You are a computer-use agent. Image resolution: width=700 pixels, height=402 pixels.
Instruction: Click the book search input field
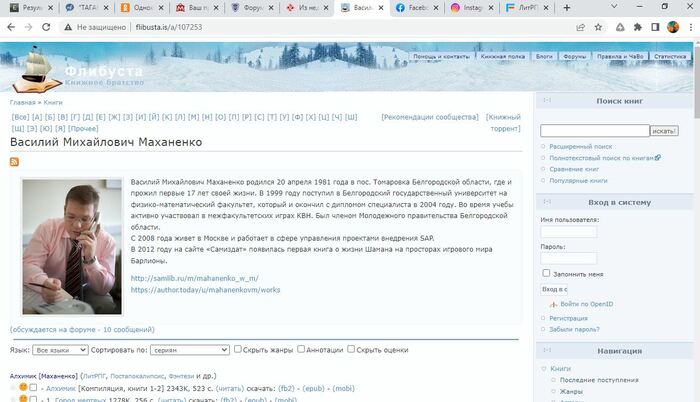coord(595,130)
